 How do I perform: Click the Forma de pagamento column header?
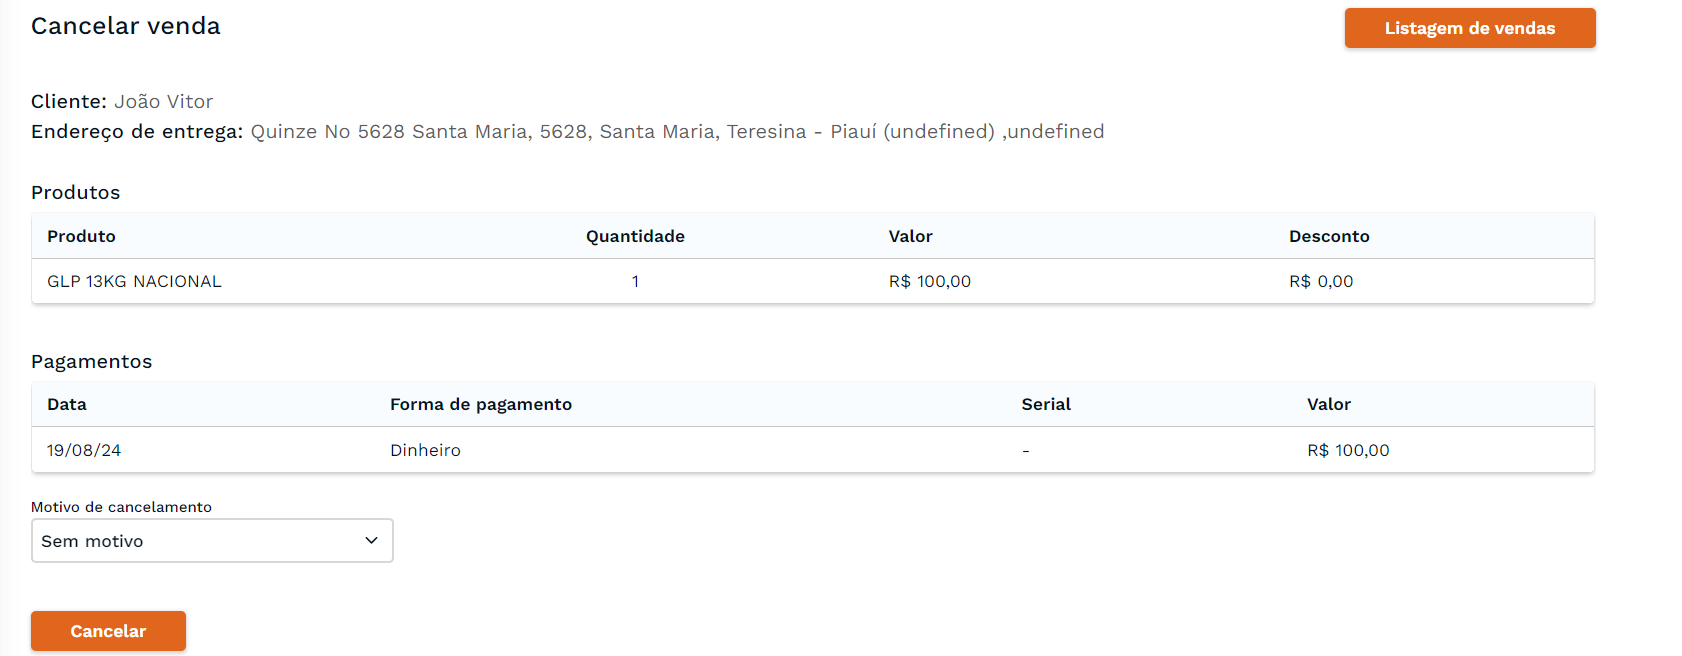click(481, 404)
